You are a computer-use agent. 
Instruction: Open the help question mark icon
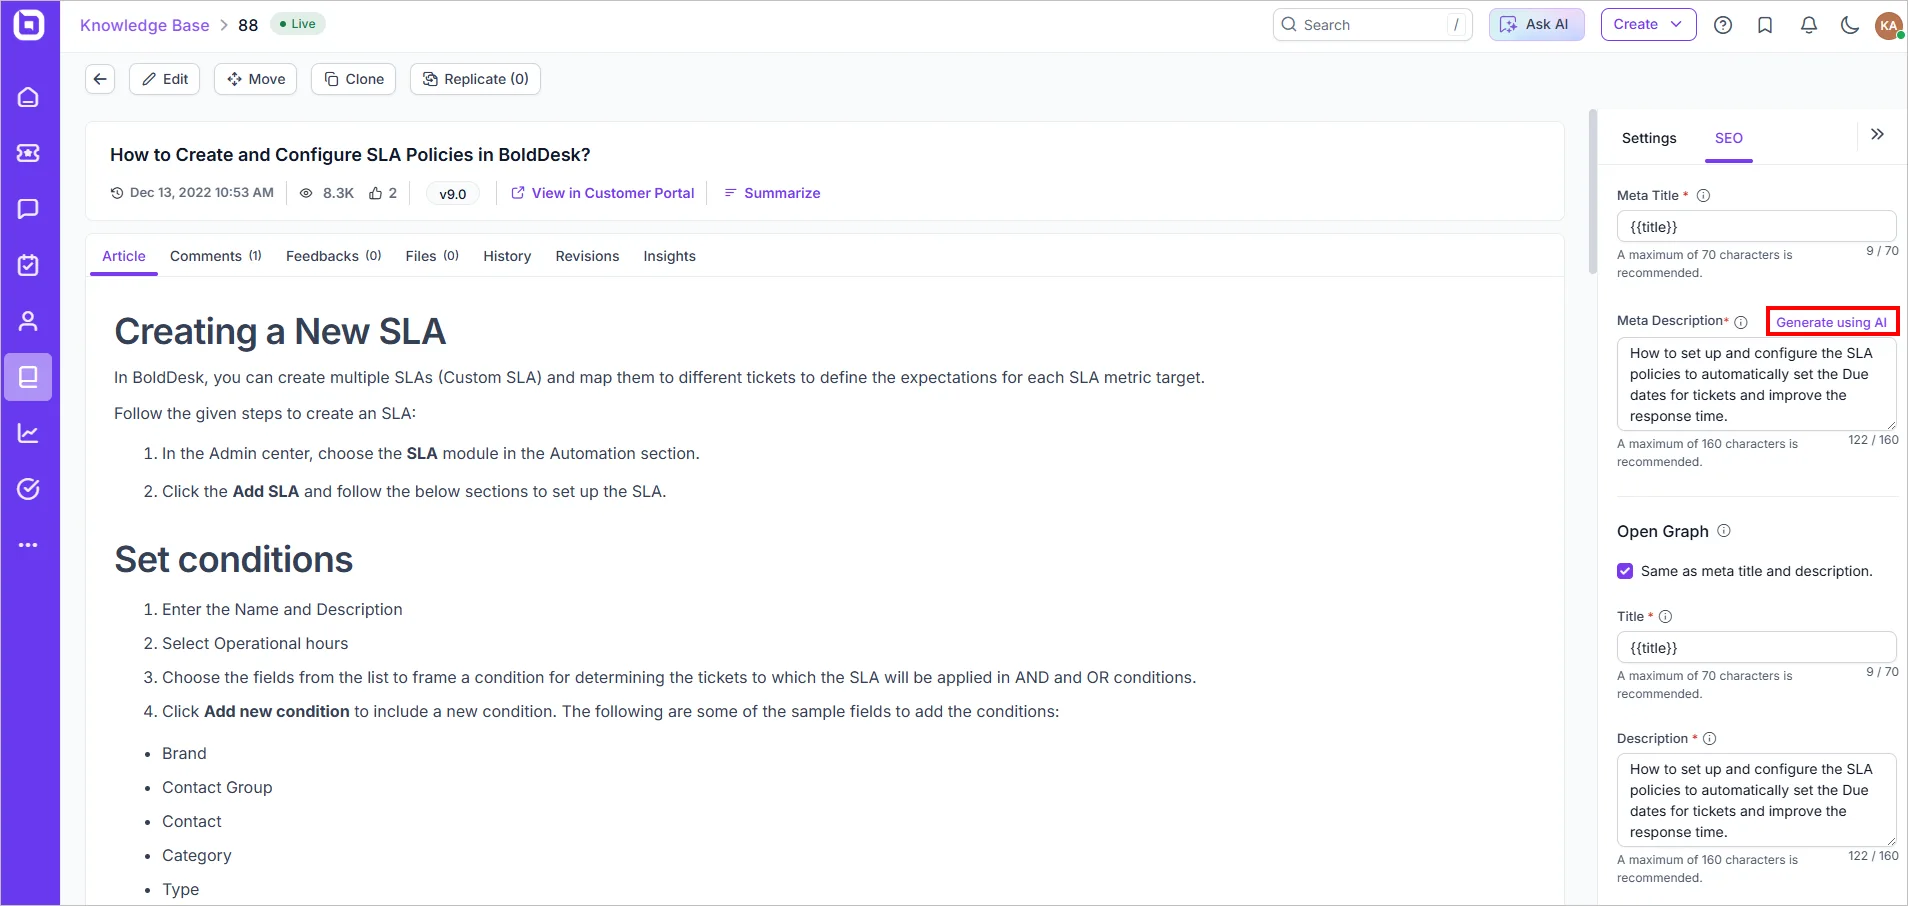[x=1723, y=25]
